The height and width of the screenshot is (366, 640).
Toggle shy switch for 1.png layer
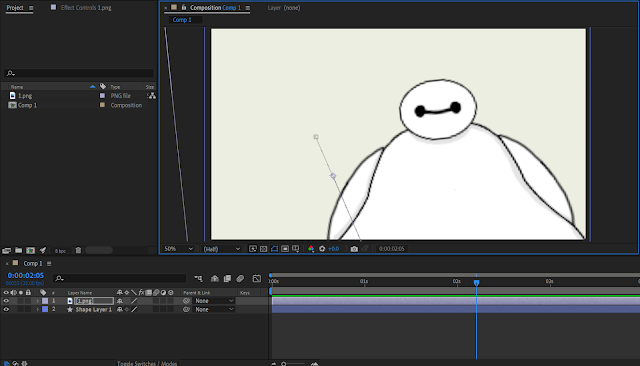click(120, 301)
